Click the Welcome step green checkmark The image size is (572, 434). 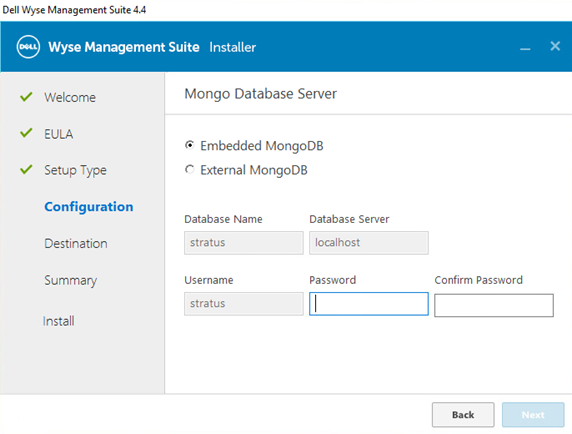point(26,97)
